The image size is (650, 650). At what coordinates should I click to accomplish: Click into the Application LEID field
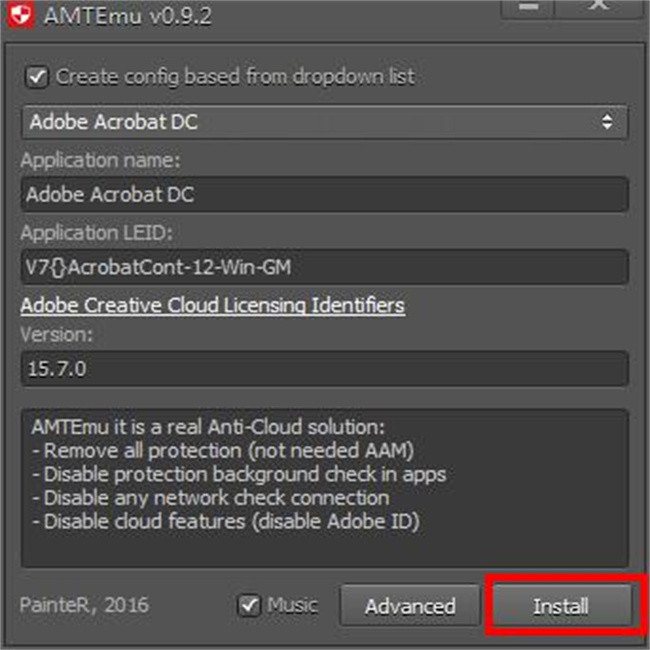coord(324,267)
